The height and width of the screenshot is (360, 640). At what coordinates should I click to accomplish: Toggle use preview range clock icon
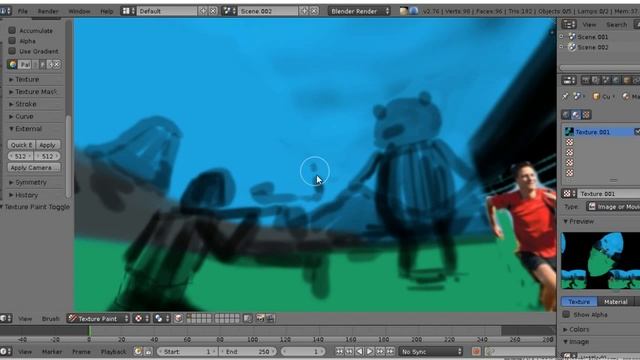[x=138, y=351]
